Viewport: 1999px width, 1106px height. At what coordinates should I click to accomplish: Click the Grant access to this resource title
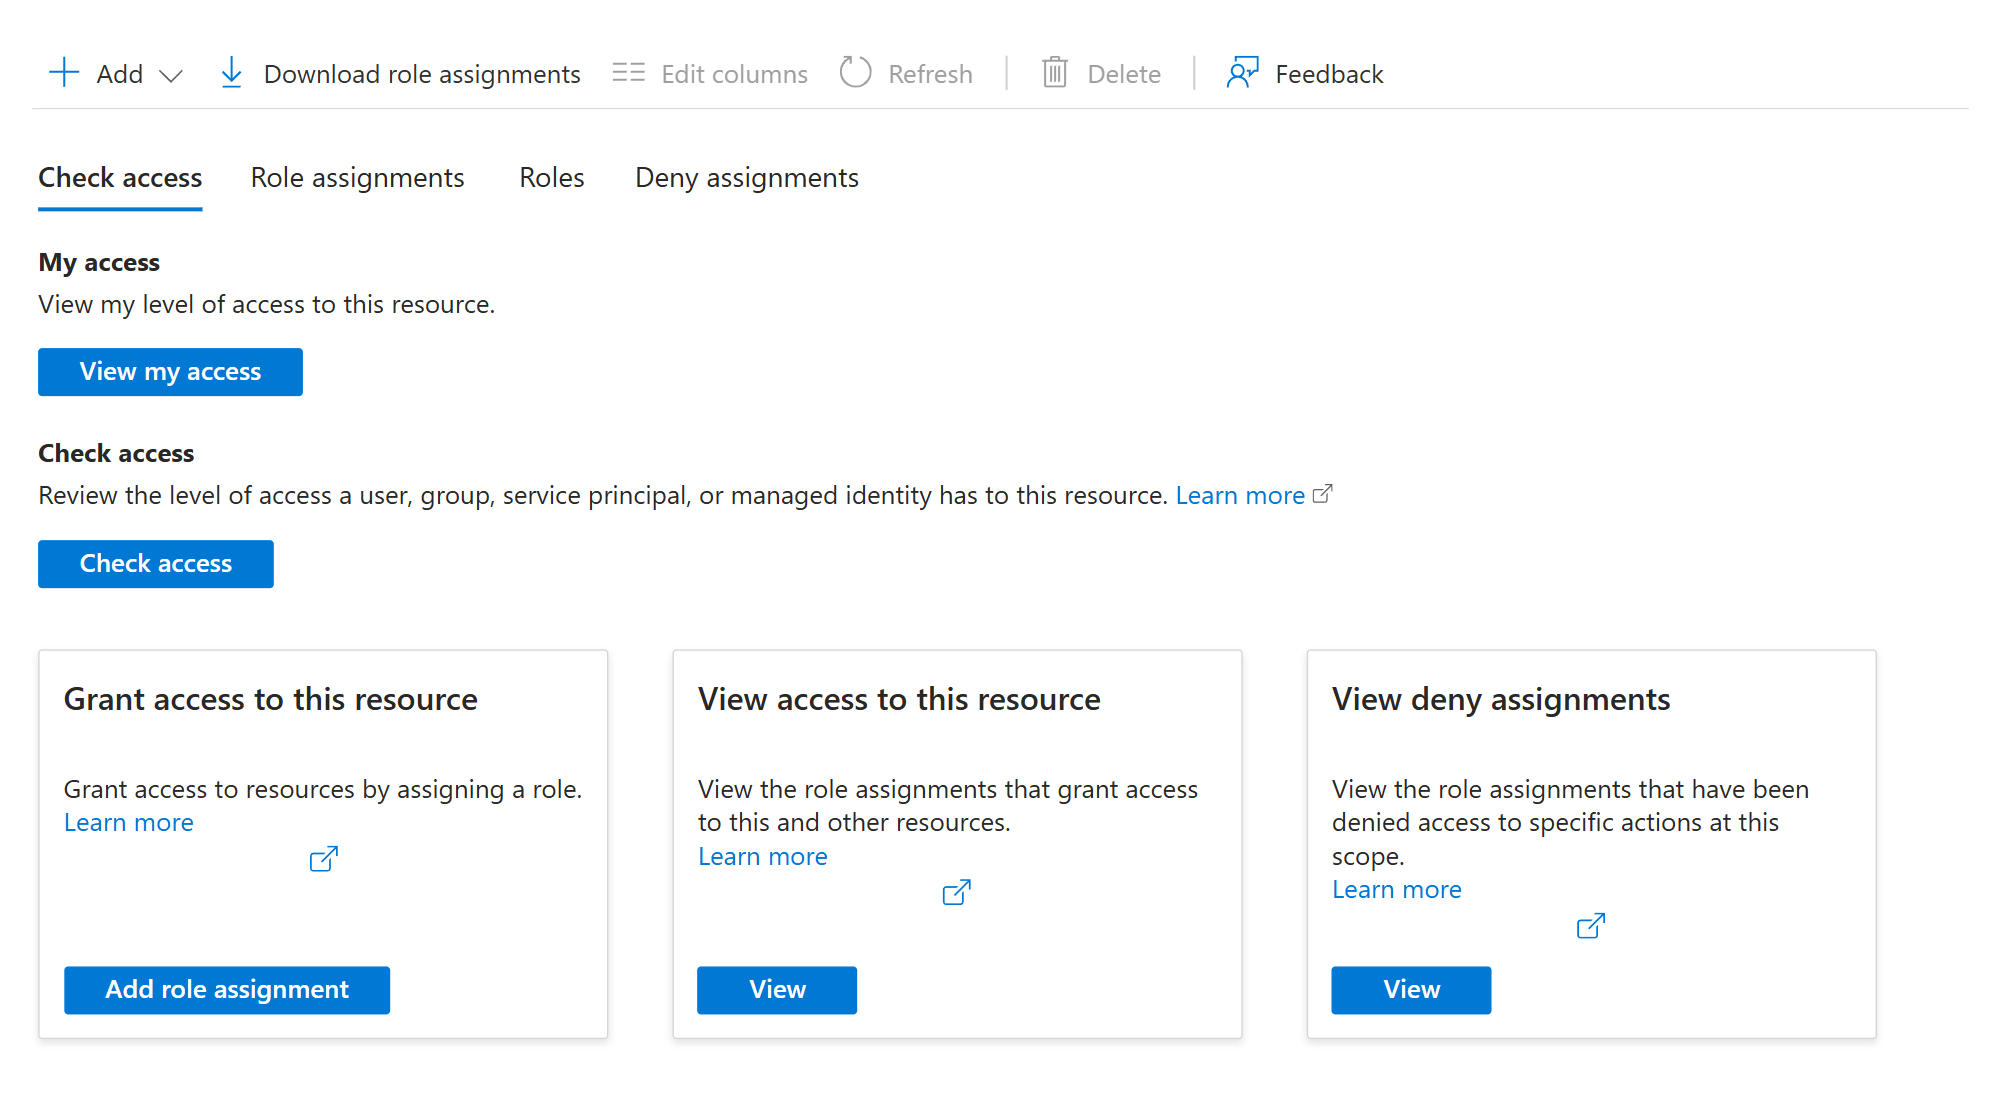[x=271, y=700]
